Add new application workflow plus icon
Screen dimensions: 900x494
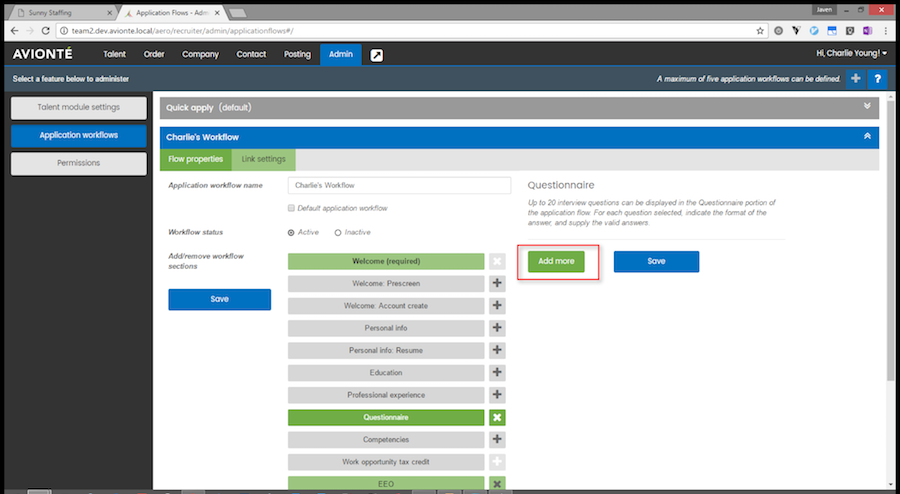(x=855, y=79)
